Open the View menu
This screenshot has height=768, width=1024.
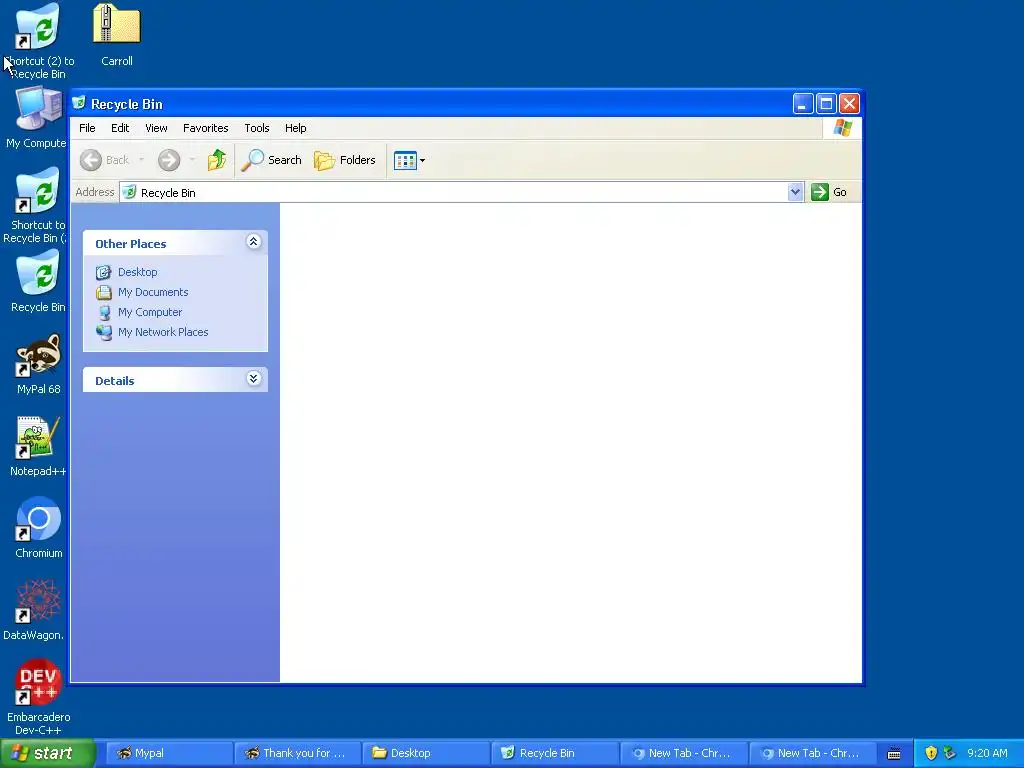tap(156, 128)
